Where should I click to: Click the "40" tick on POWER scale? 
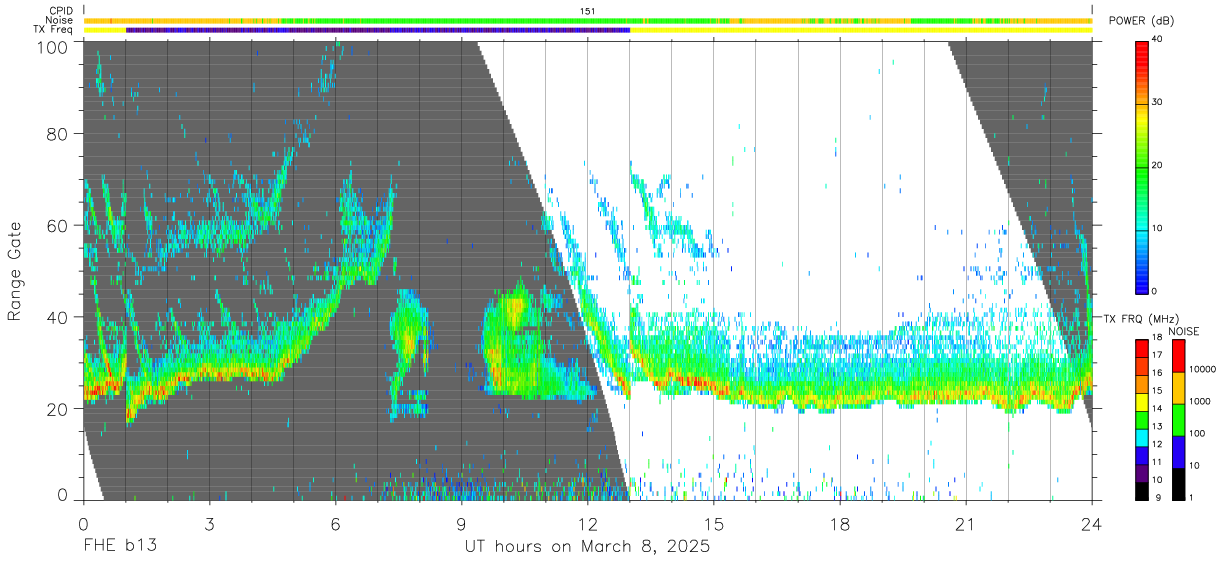pyautogui.click(x=1158, y=39)
